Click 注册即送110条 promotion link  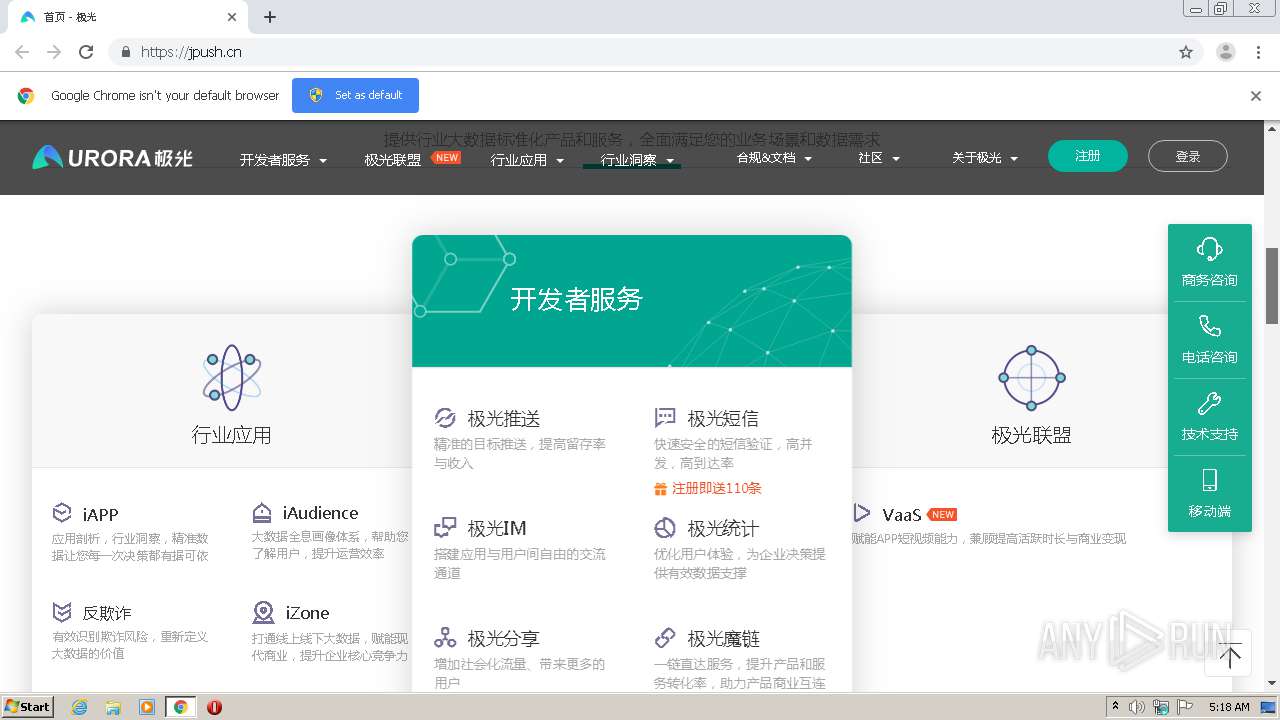tap(717, 489)
